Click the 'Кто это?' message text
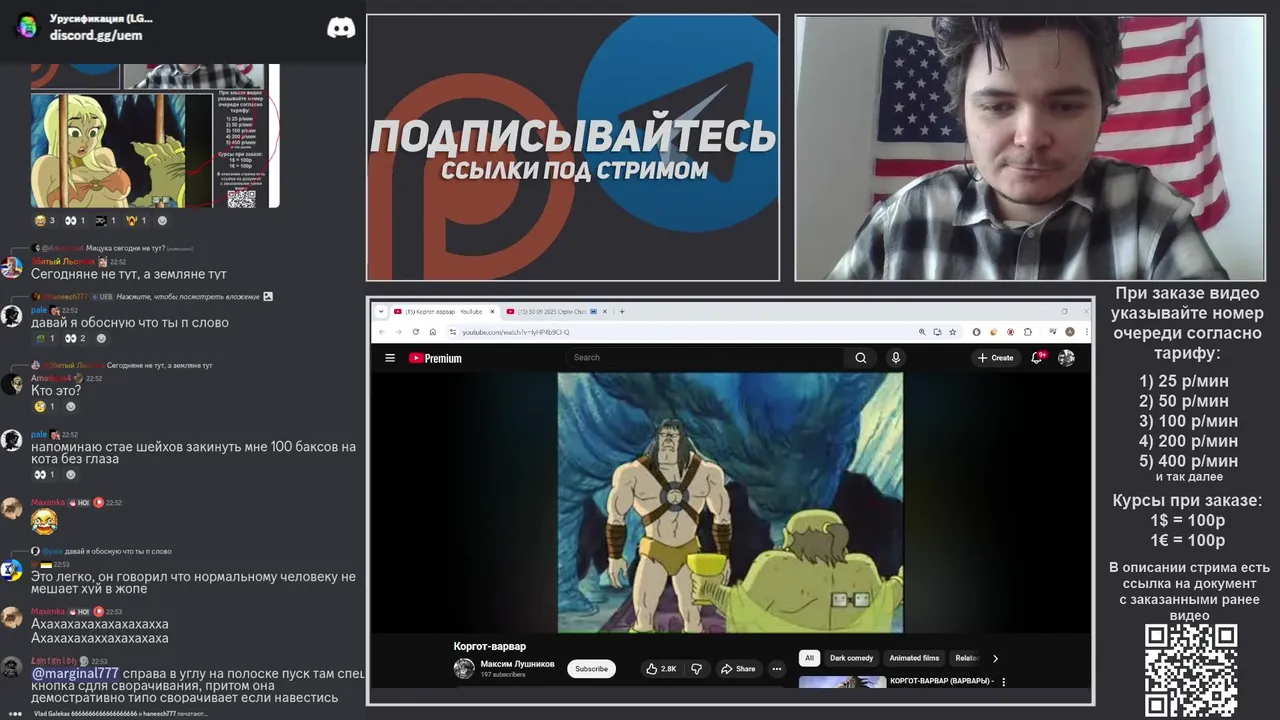The width and height of the screenshot is (1280, 720). tap(58, 391)
